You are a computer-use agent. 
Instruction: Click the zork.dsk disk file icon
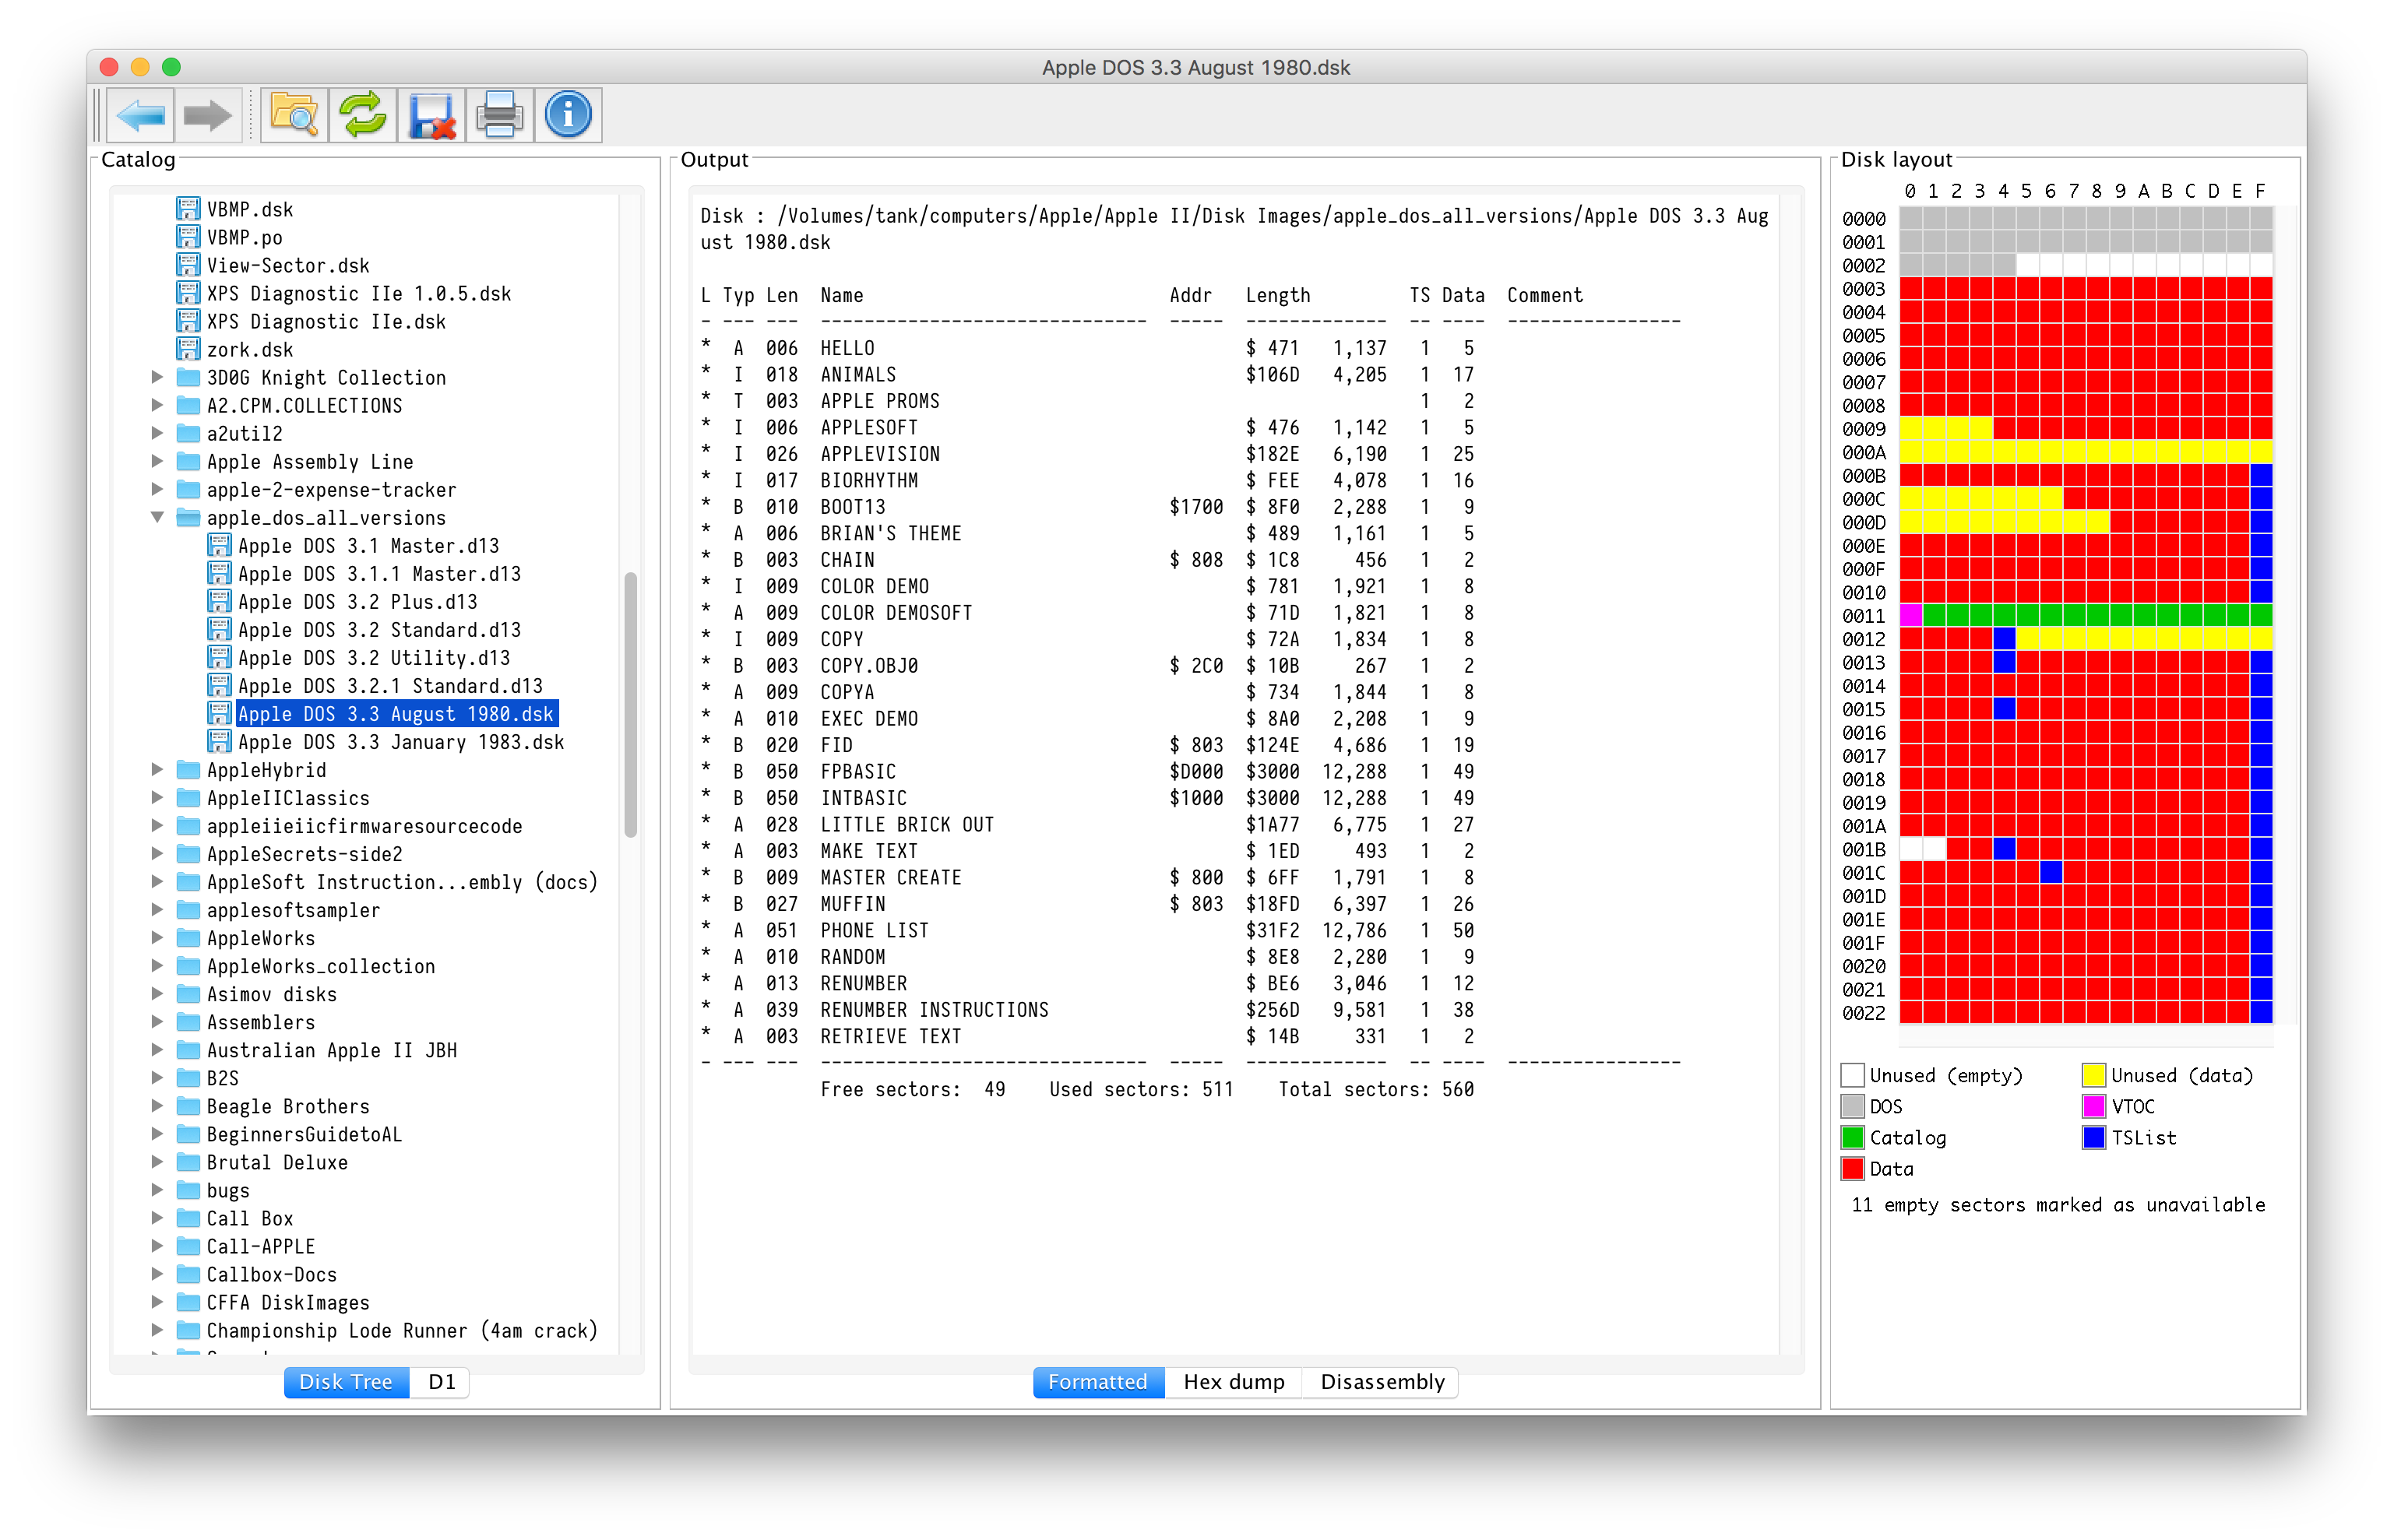(188, 349)
